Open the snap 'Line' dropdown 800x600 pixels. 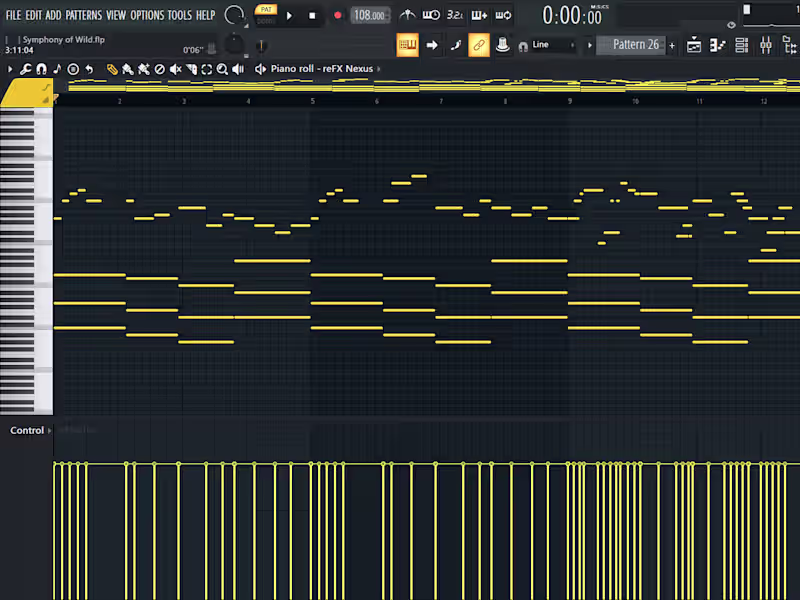pos(545,45)
